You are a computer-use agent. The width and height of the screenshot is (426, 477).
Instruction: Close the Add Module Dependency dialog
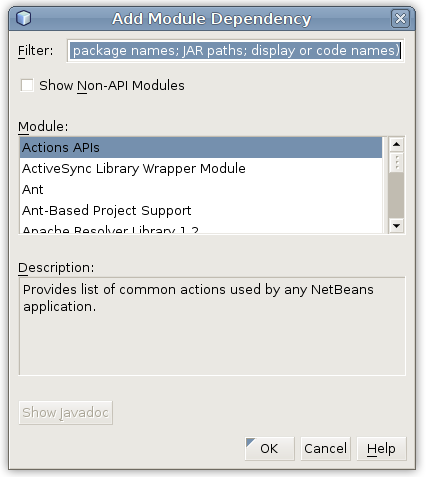point(400,18)
